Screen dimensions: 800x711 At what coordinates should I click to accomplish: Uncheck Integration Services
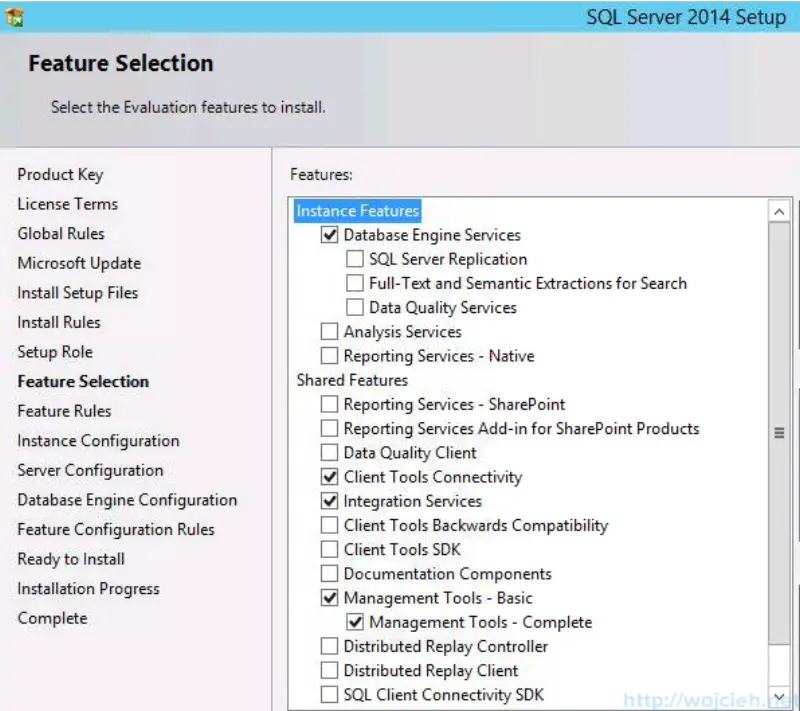point(330,501)
